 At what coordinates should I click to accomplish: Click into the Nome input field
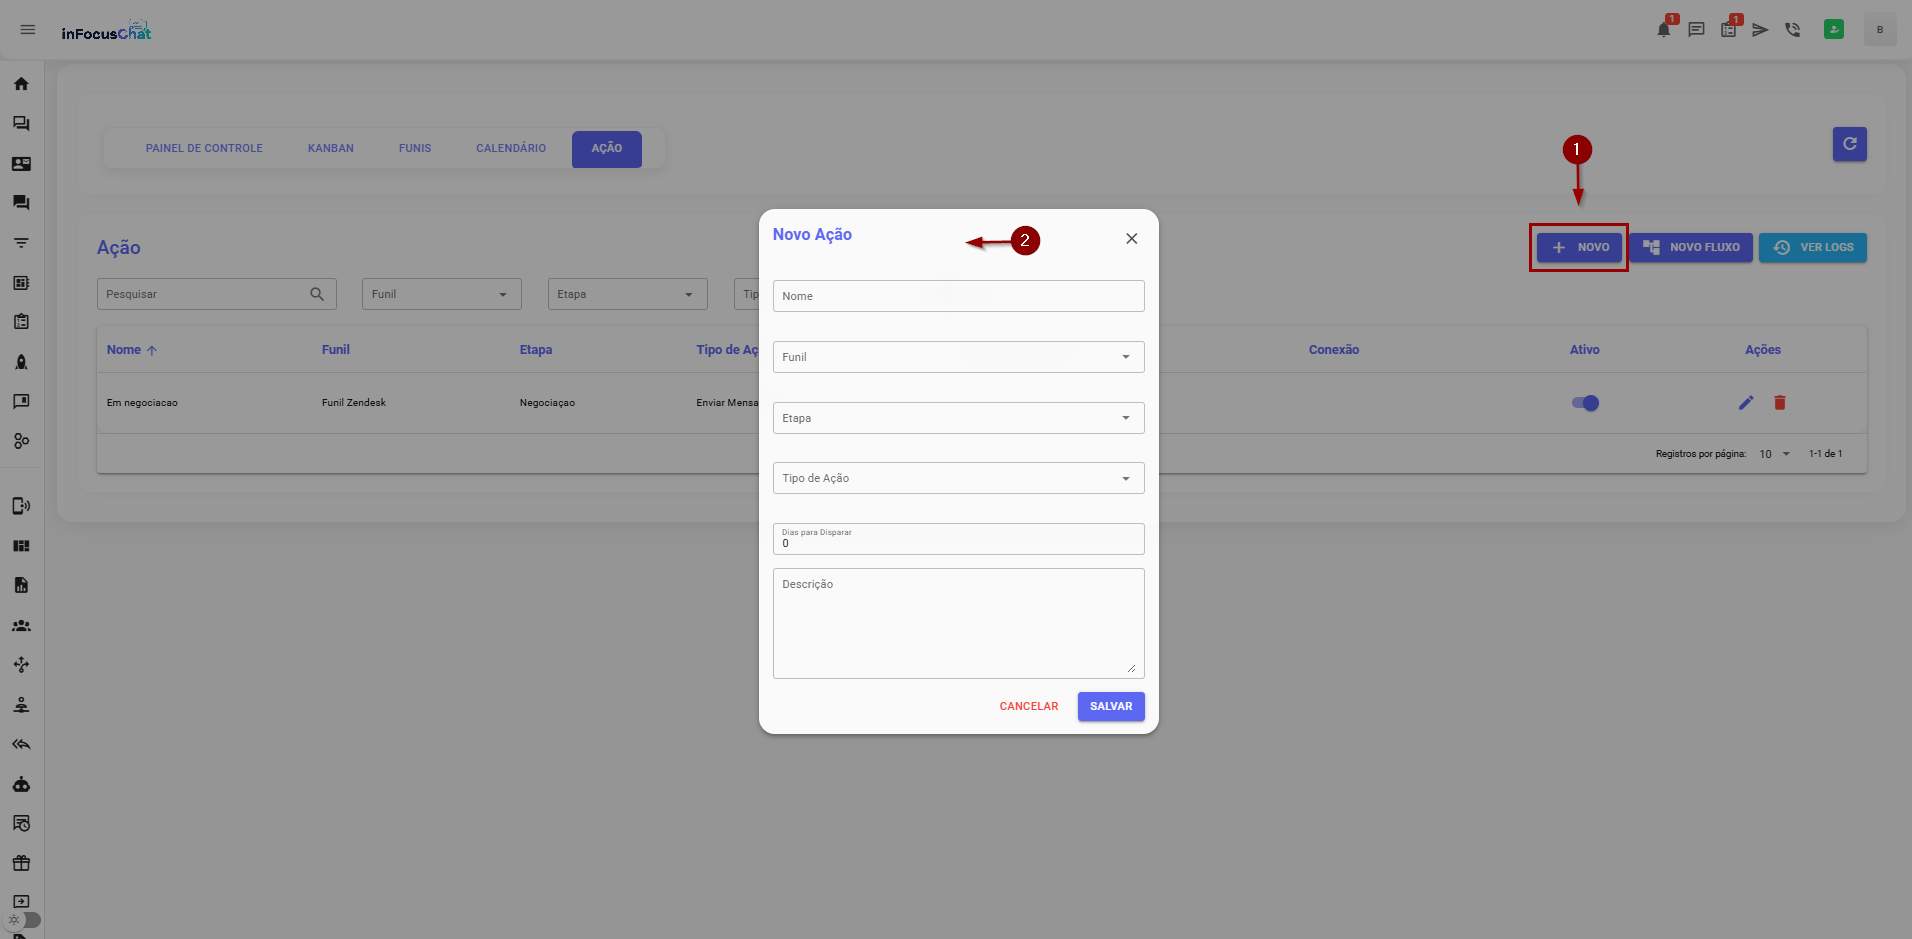tap(958, 296)
